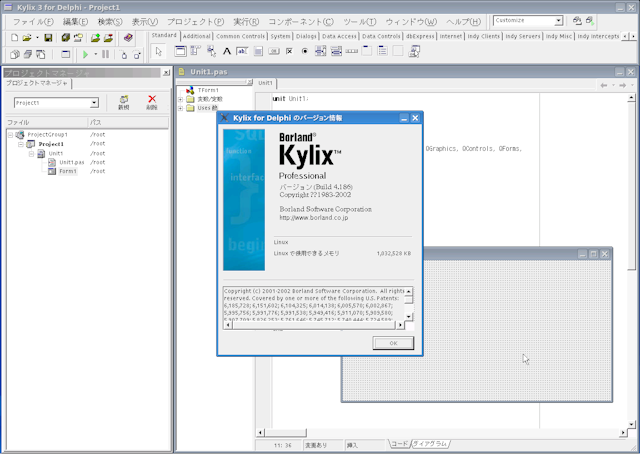The height and width of the screenshot is (454, 640).
Task: Click OK in the About dialog
Action: click(392, 342)
